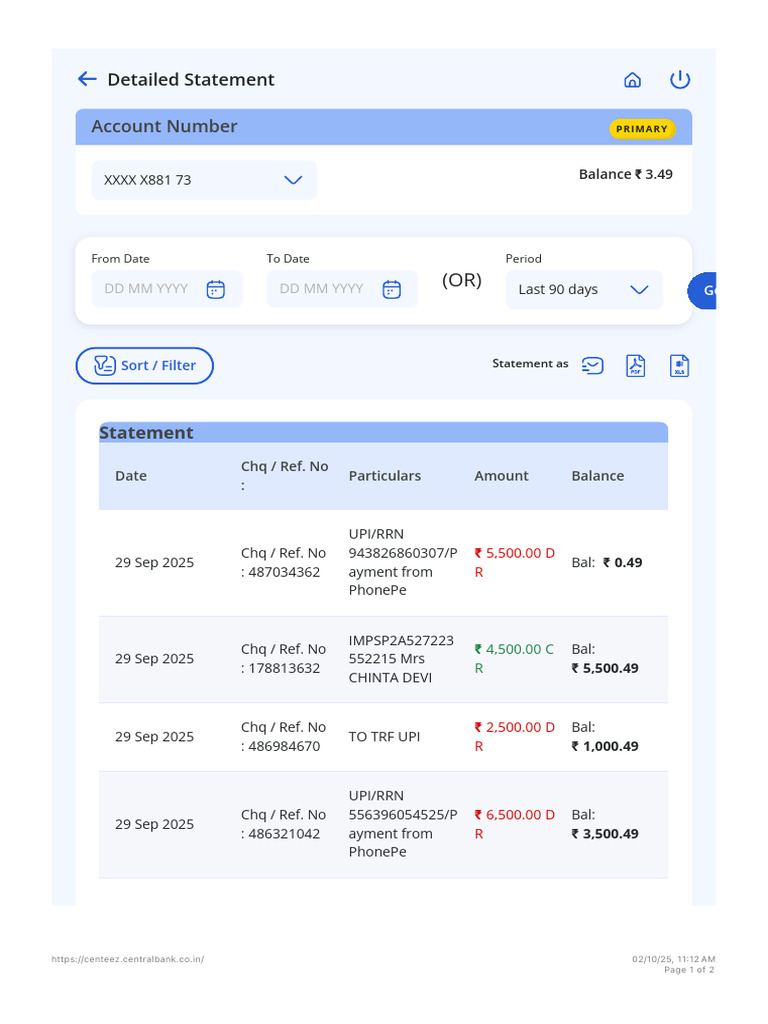Select reference number 486321042
The image size is (768, 1024).
[x=284, y=833]
